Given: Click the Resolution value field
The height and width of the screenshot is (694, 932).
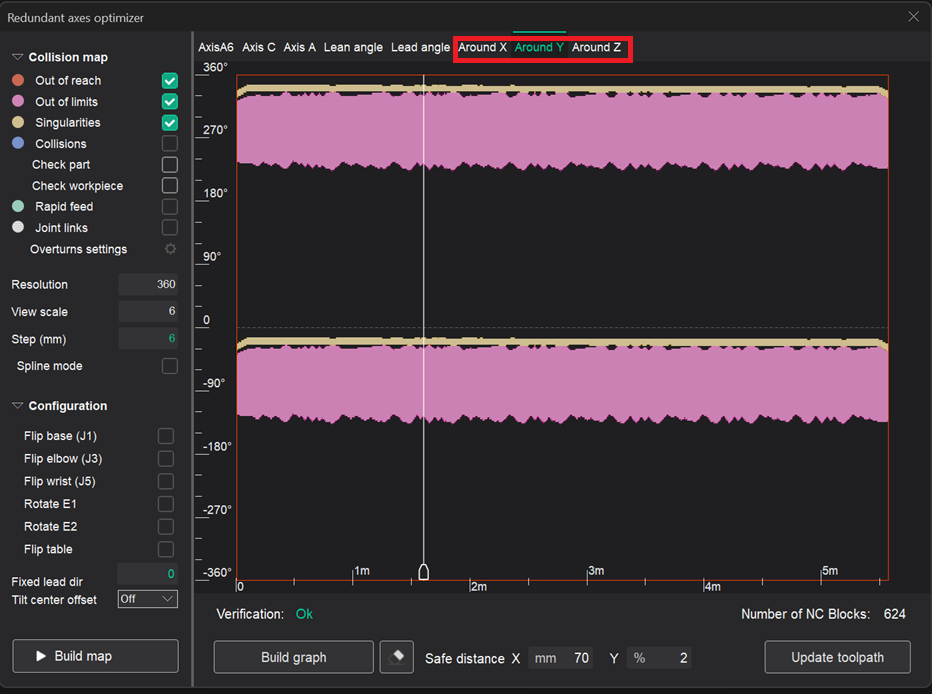Looking at the screenshot, I should [148, 285].
